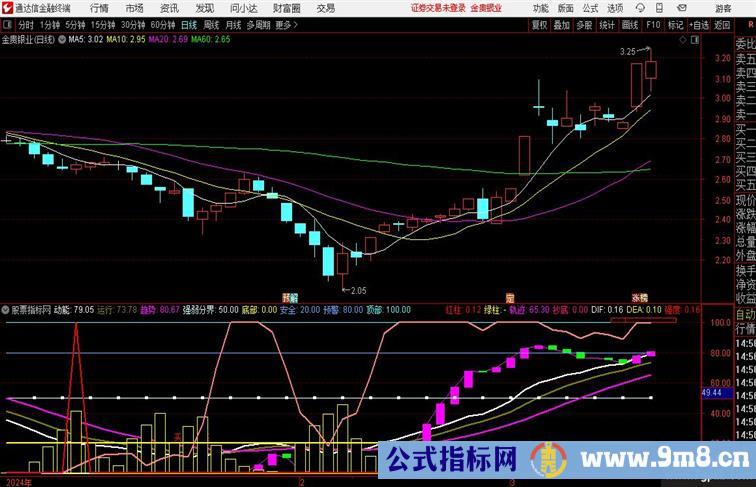Viewport: 756px width, 487px height.
Task: Click the 2024年 date axis label
Action: click(x=19, y=482)
